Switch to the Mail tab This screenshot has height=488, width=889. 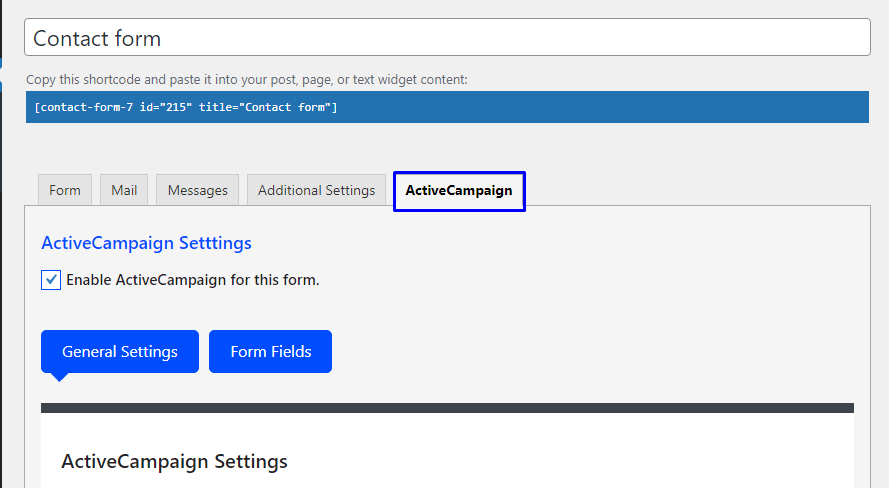click(x=124, y=190)
